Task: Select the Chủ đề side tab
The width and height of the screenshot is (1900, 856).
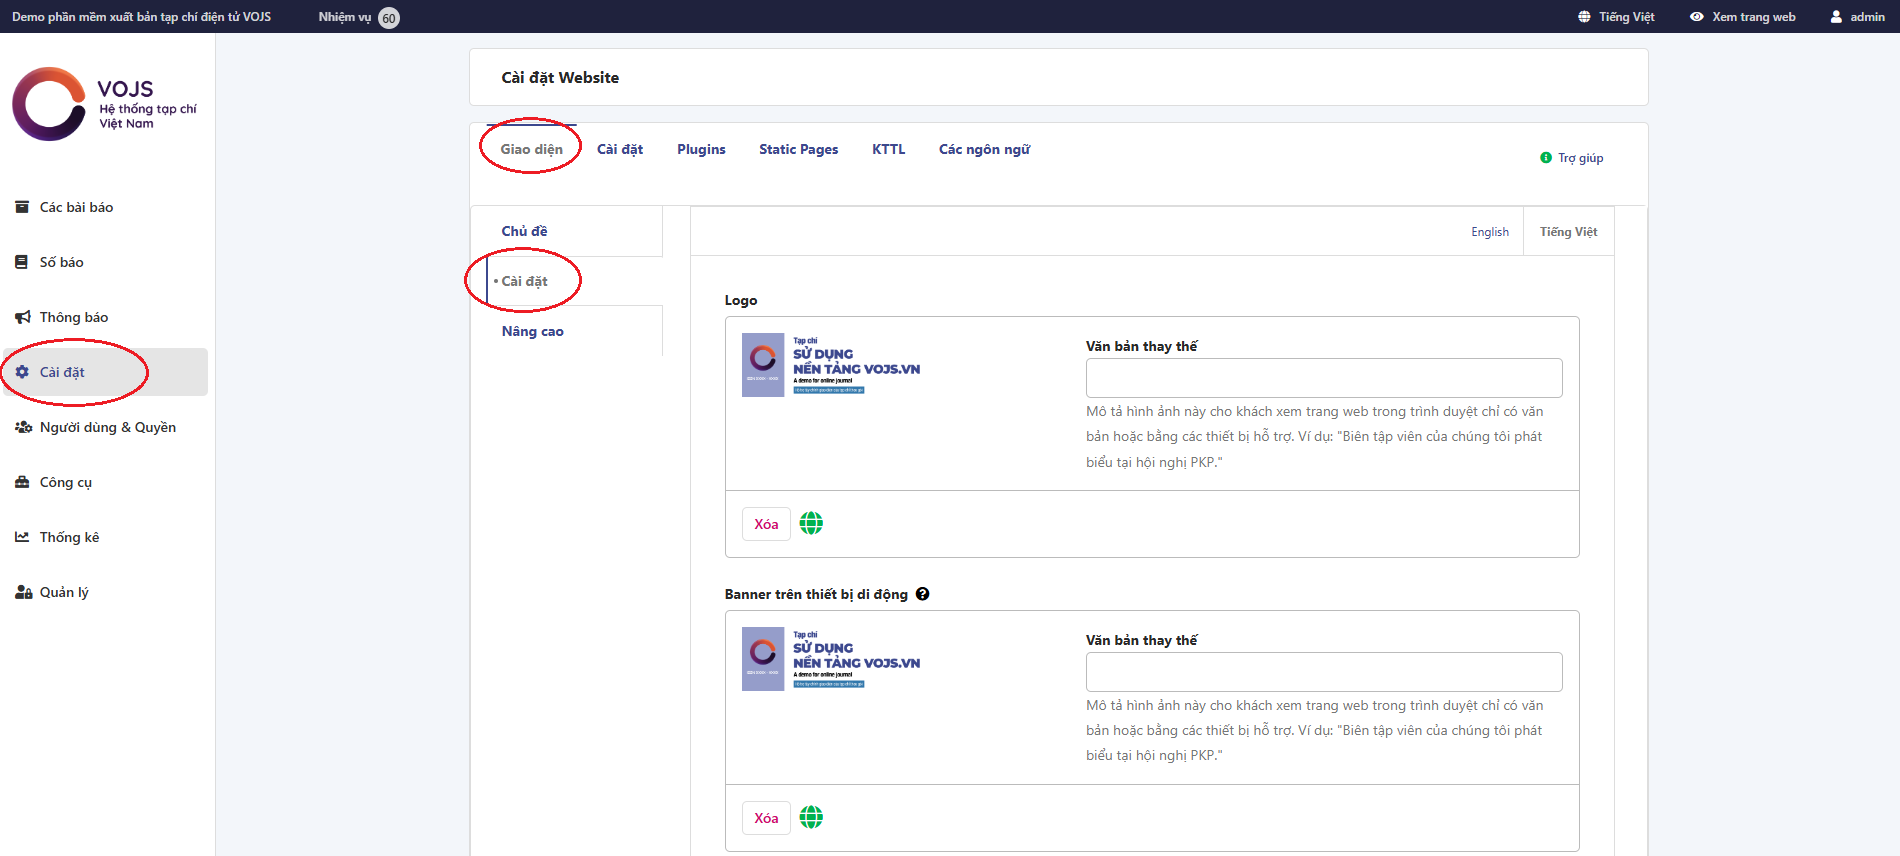Action: (524, 231)
